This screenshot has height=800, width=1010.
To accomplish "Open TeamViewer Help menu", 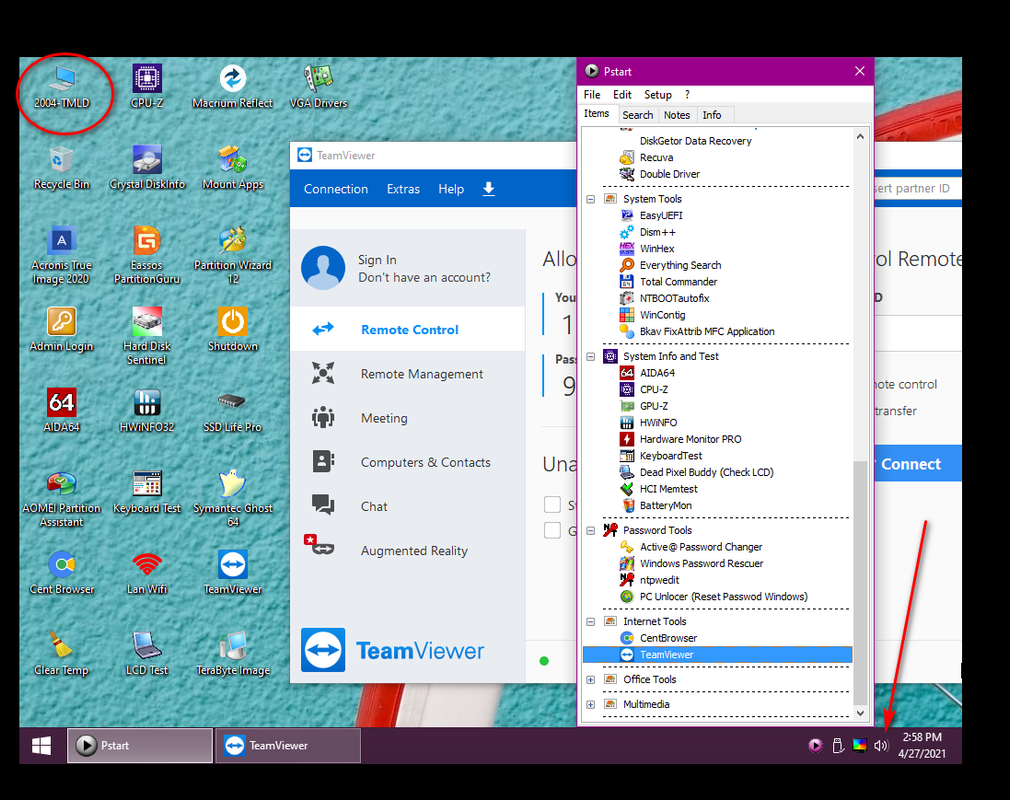I will 451,189.
